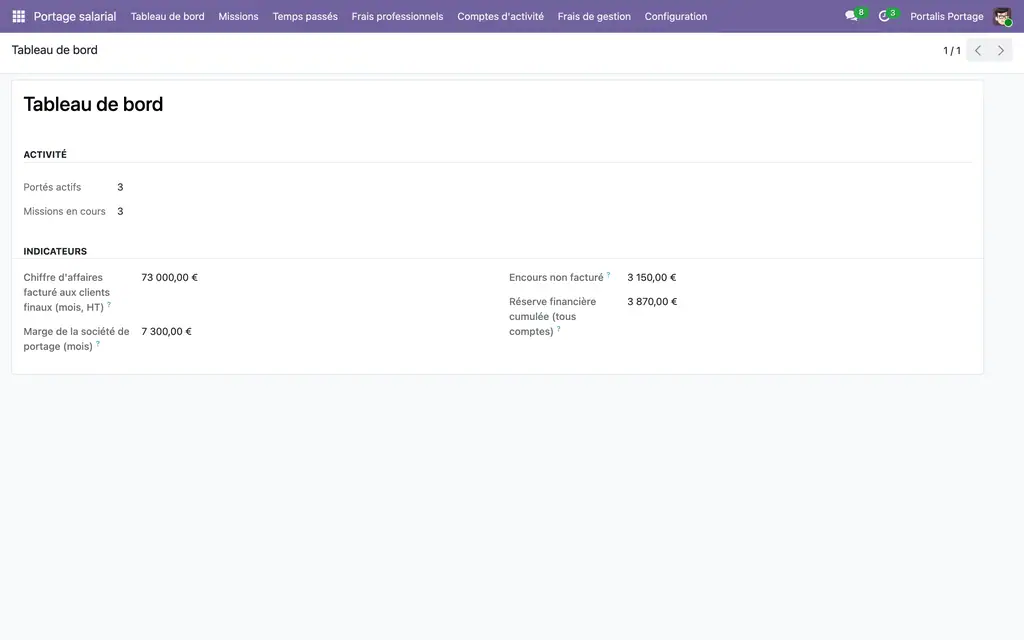This screenshot has width=1024, height=640.
Task: Click the Missions en cours label
Action: pos(65,212)
